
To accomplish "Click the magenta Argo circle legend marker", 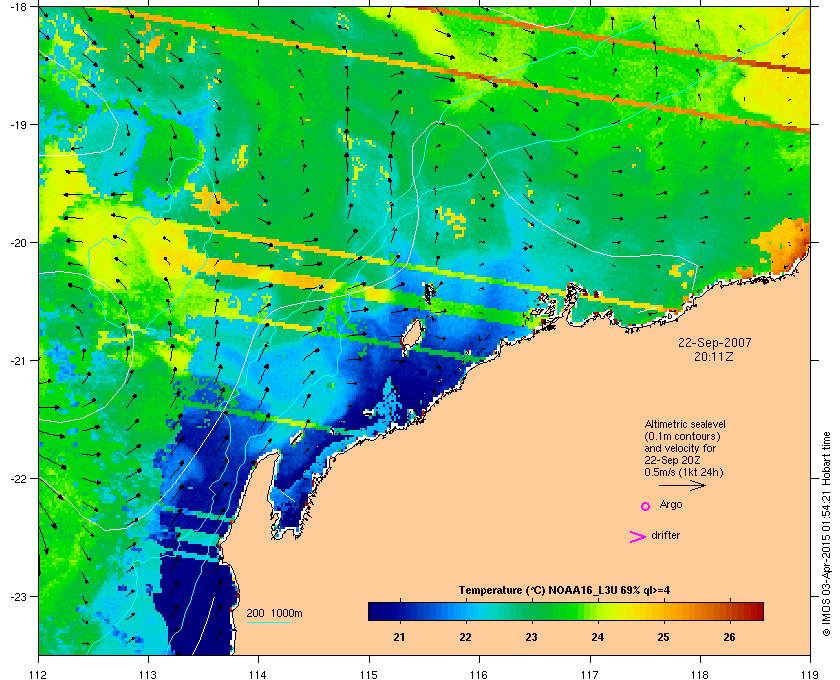I will [646, 506].
